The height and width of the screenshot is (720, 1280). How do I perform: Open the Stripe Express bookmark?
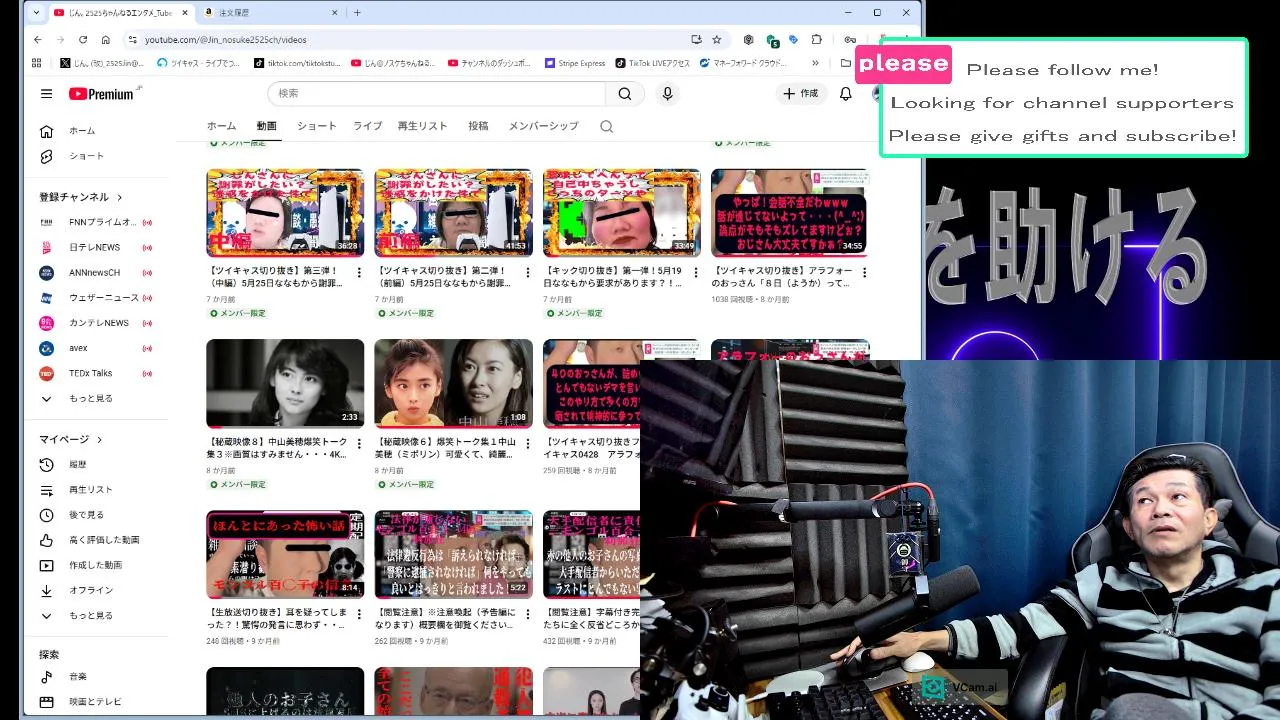pos(575,63)
